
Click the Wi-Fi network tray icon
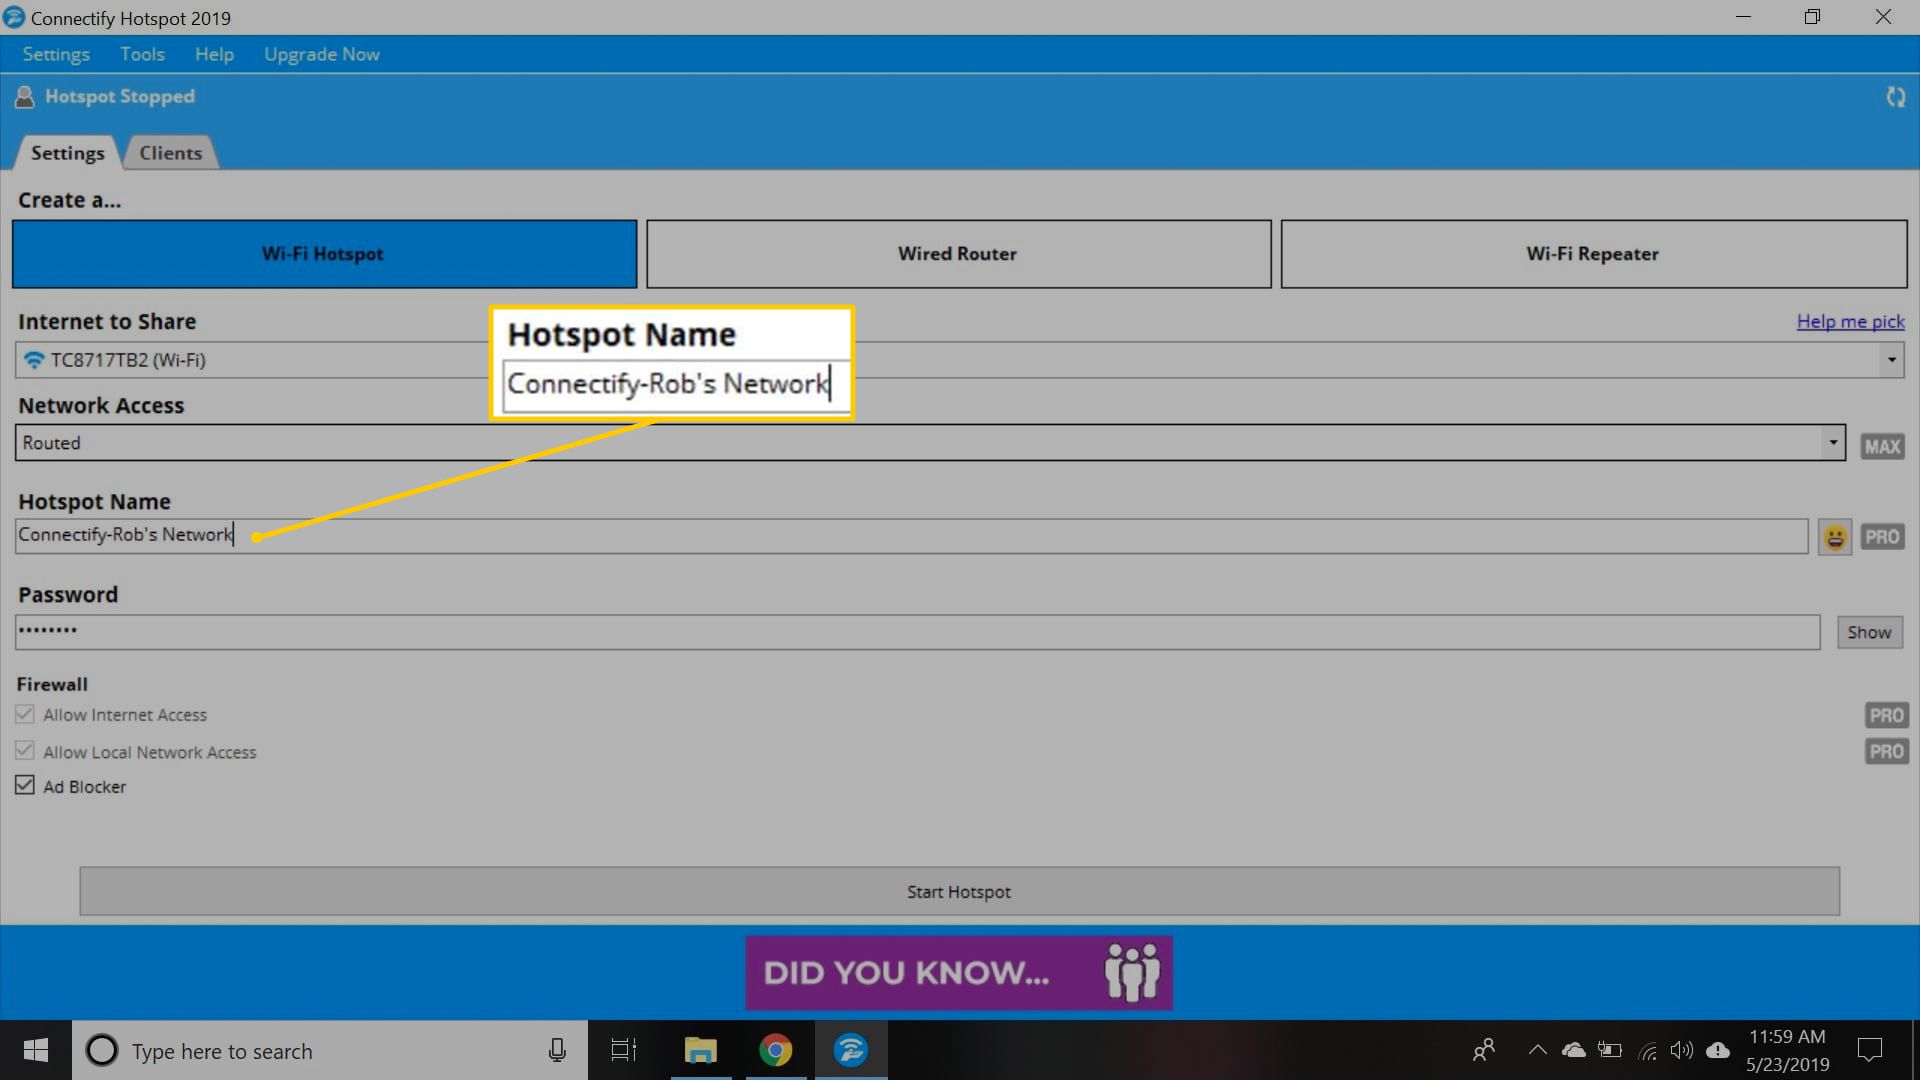coord(1647,1051)
